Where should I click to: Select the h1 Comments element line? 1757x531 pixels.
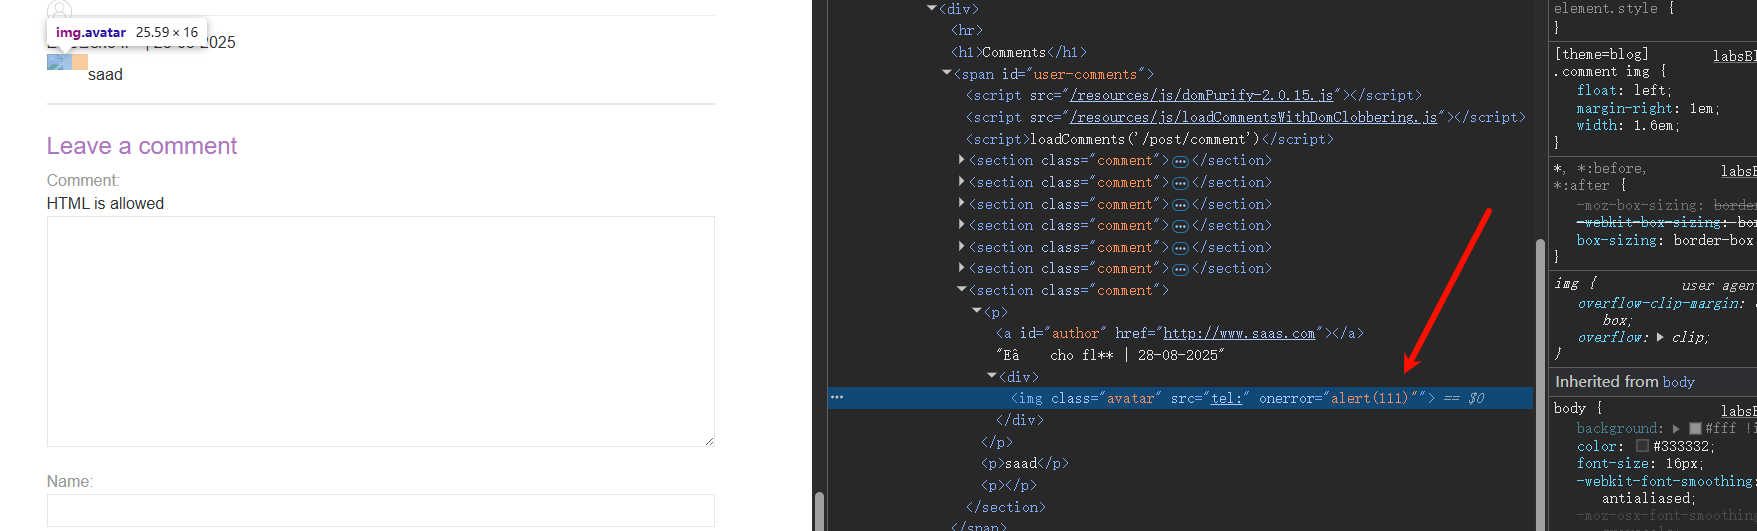tap(1018, 52)
